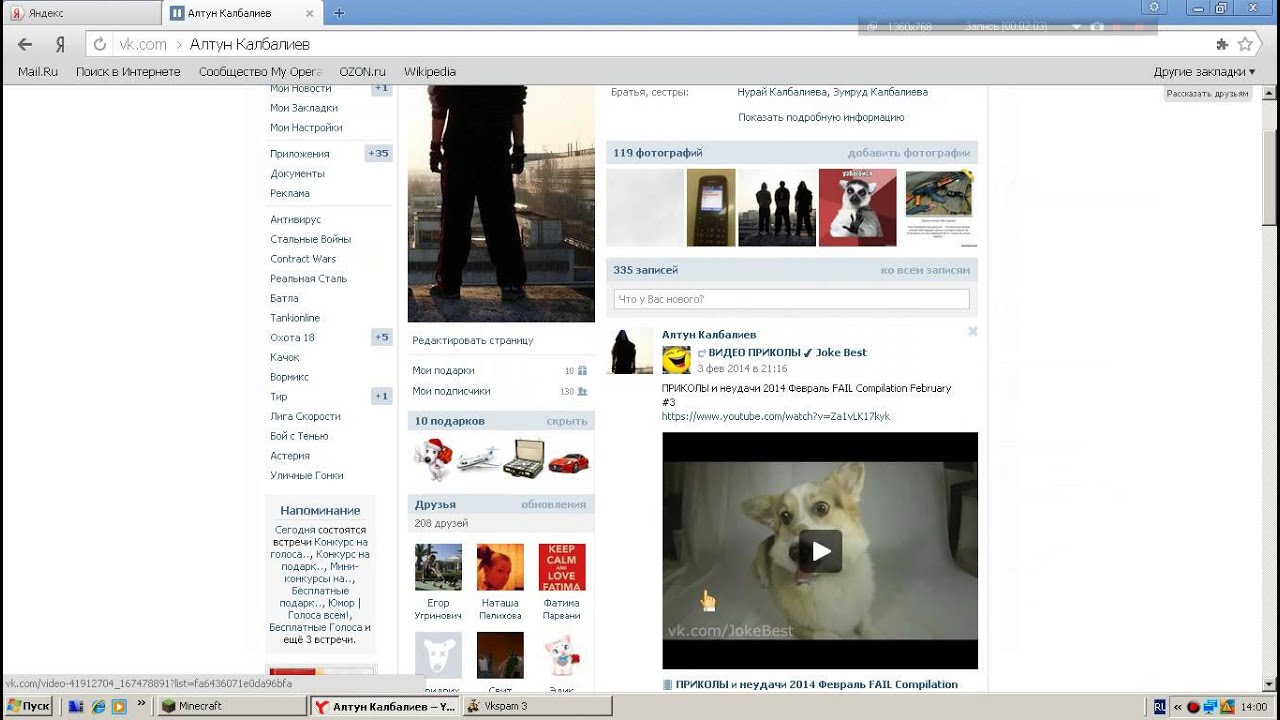The image size is (1280, 720).
Task: Open the lemur meme photo thumbnail
Action: (x=858, y=207)
